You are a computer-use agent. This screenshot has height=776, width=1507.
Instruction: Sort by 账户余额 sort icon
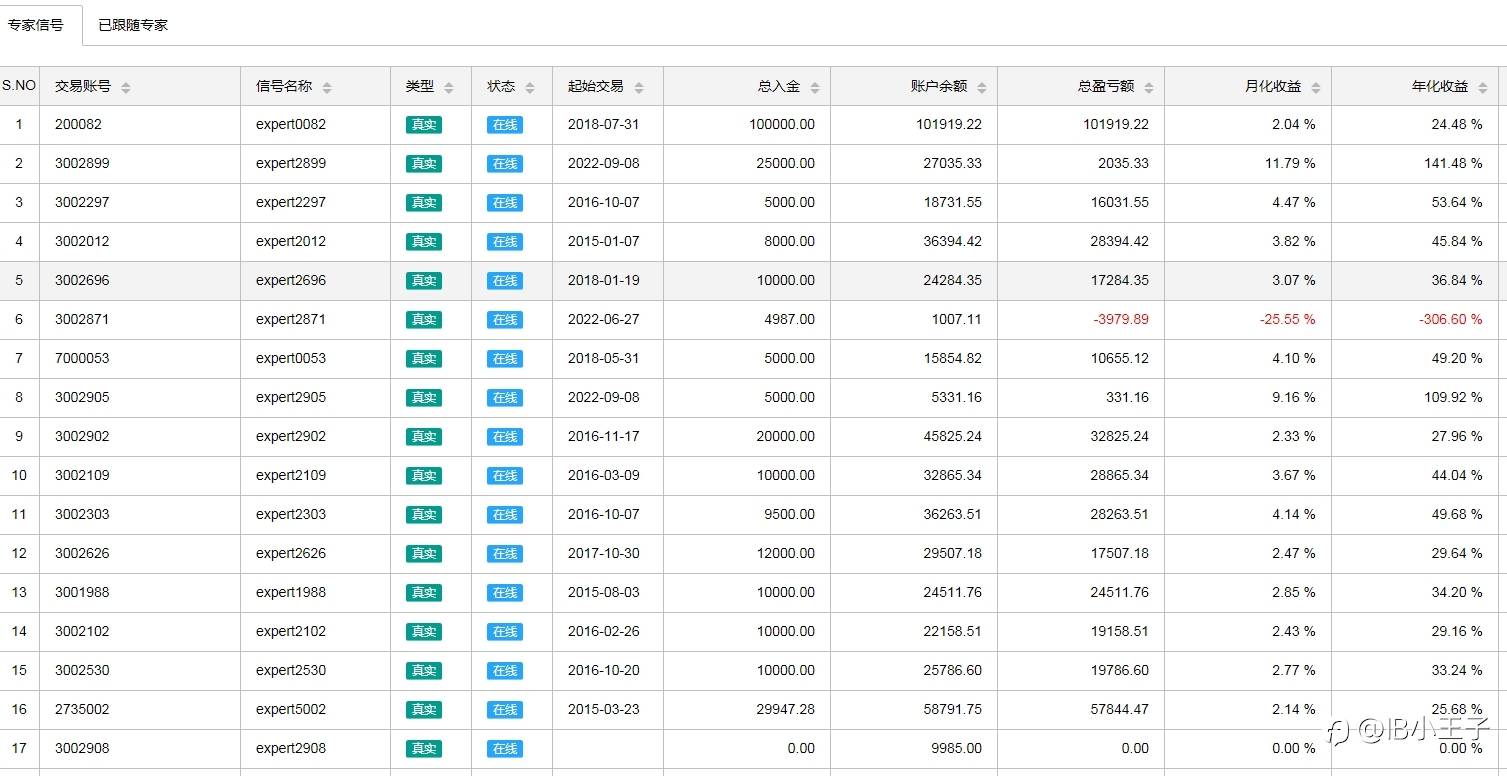pyautogui.click(x=982, y=88)
